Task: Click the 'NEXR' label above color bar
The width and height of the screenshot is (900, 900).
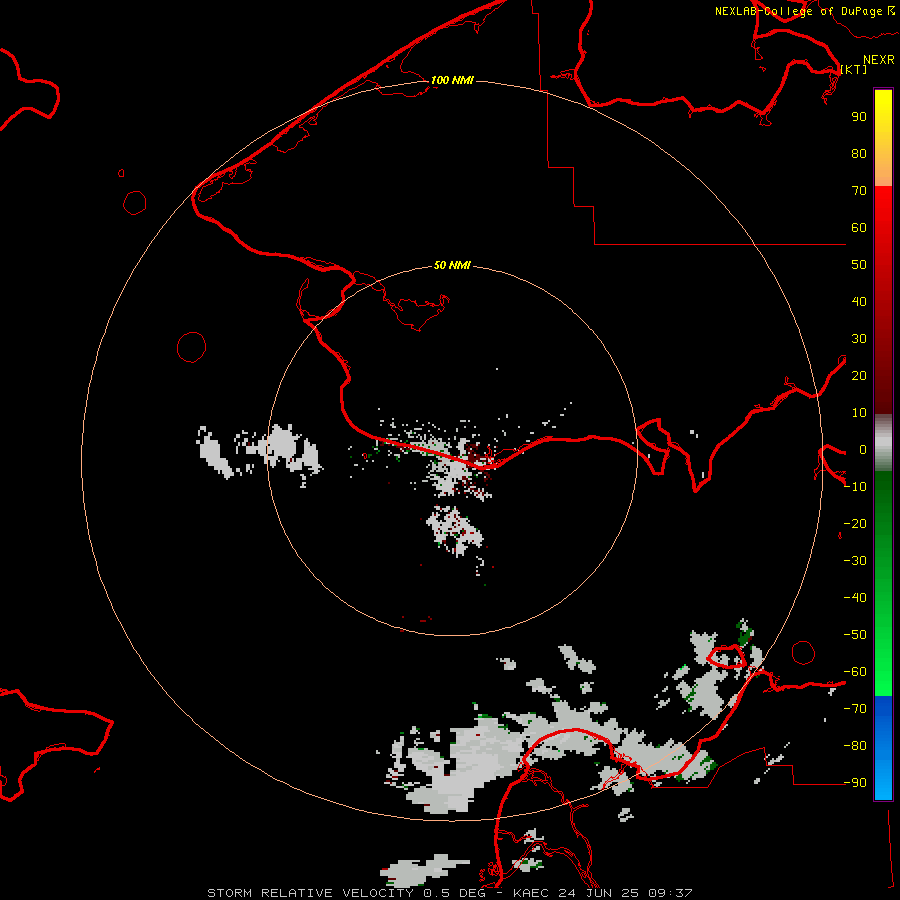Action: click(x=879, y=60)
